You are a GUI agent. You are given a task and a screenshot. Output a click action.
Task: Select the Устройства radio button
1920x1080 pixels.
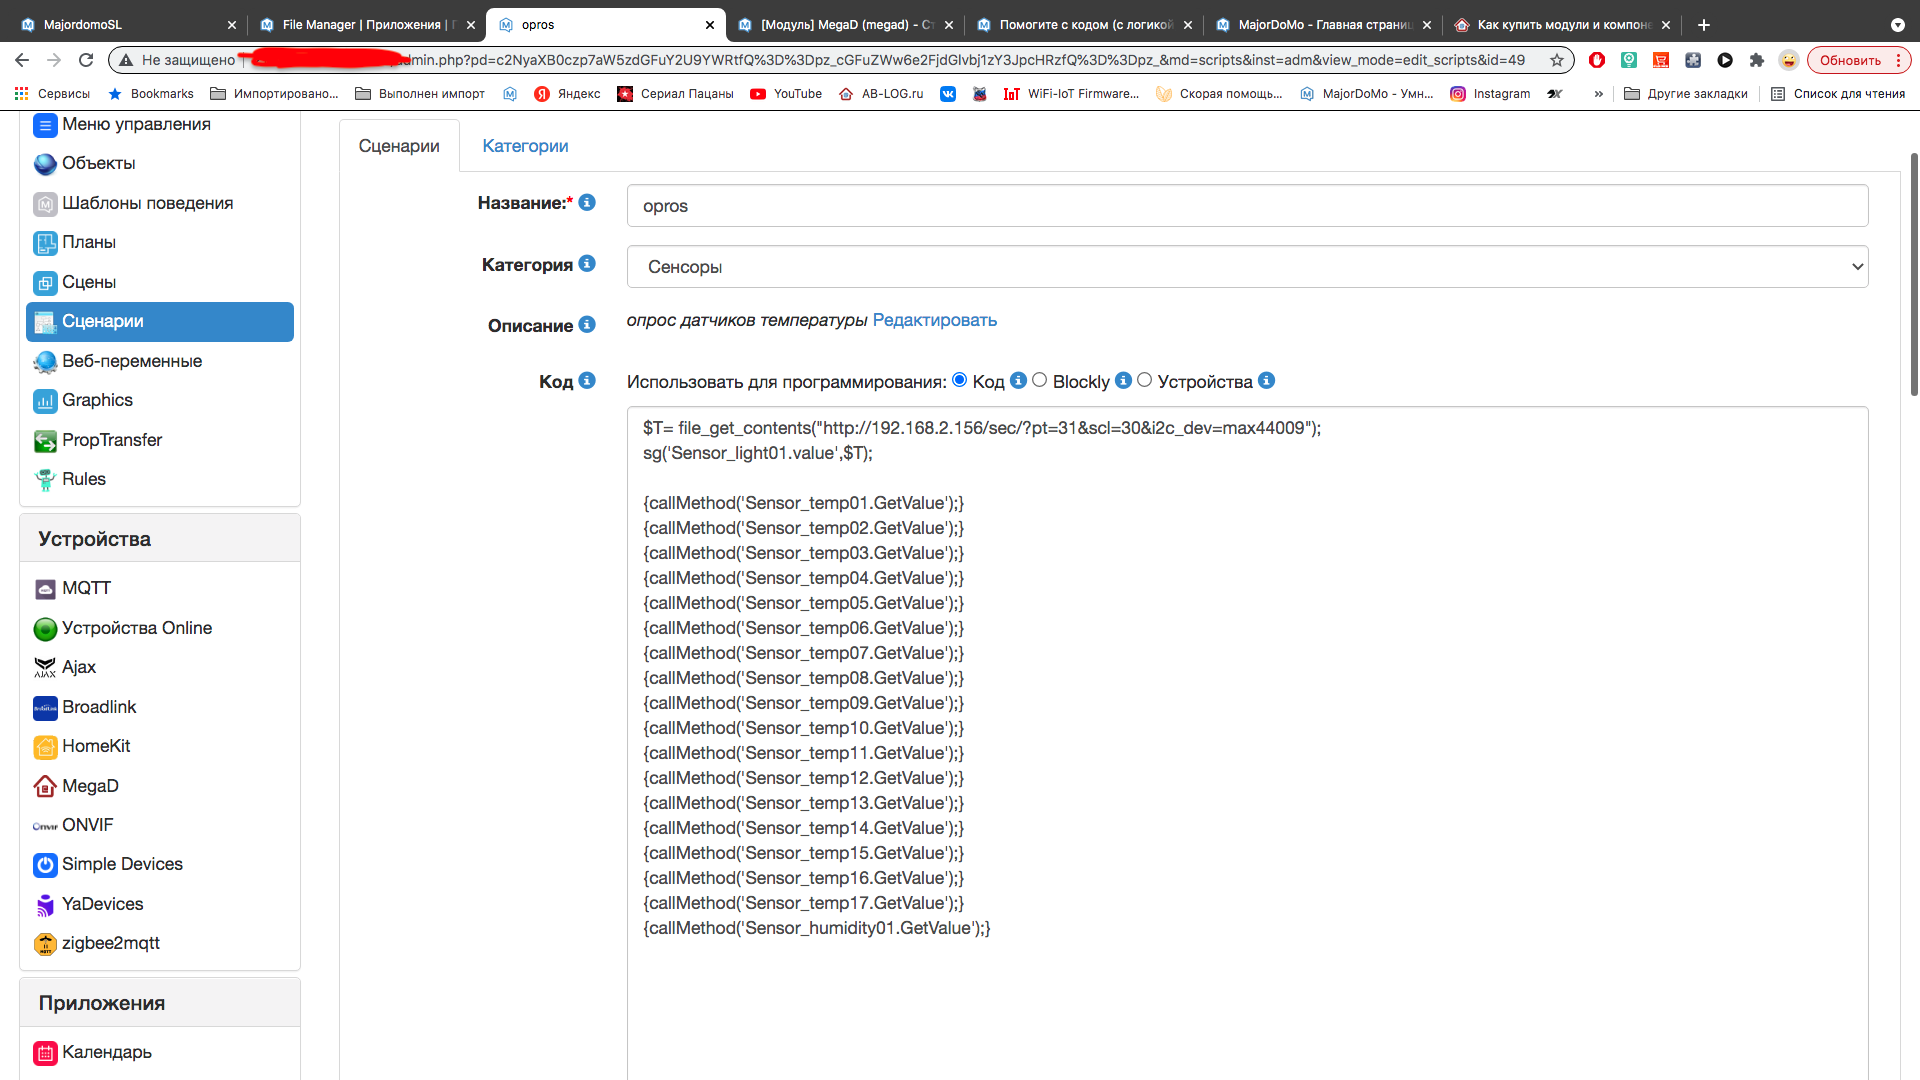1143,380
